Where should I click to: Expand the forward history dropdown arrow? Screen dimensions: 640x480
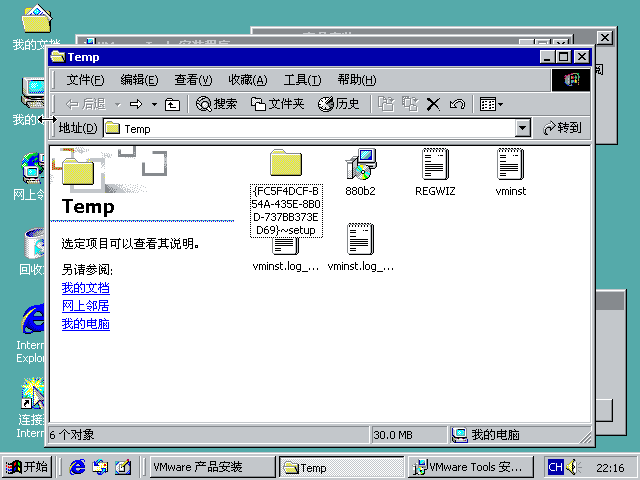154,105
